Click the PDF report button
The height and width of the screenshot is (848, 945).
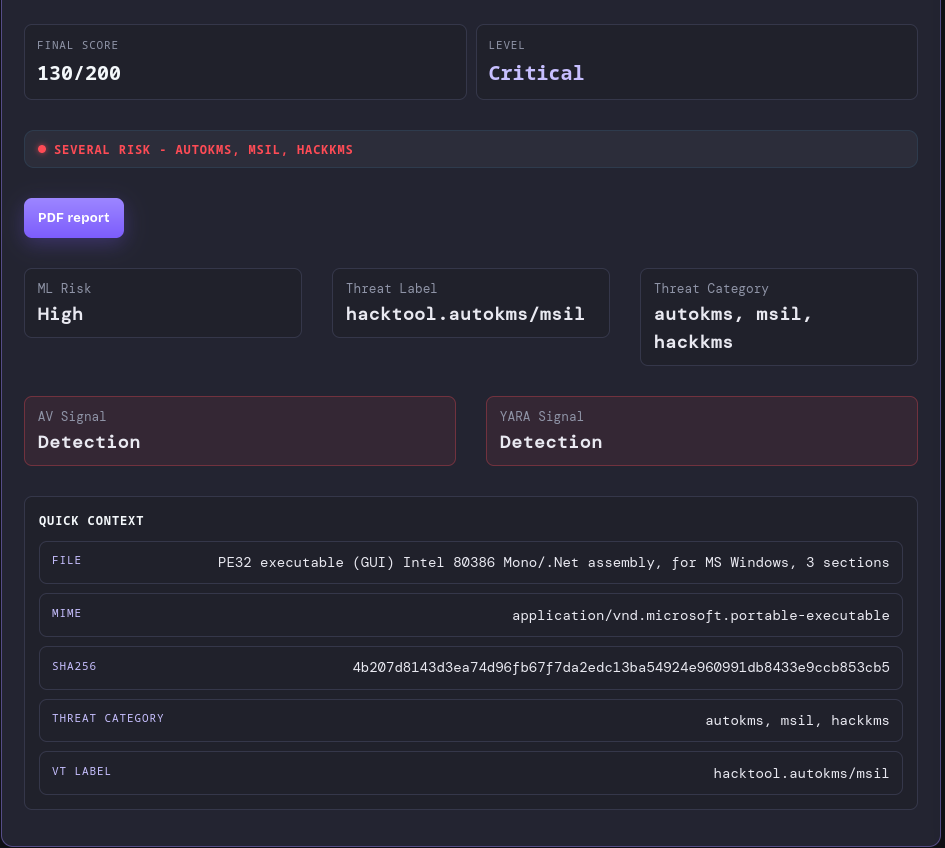tap(74, 218)
